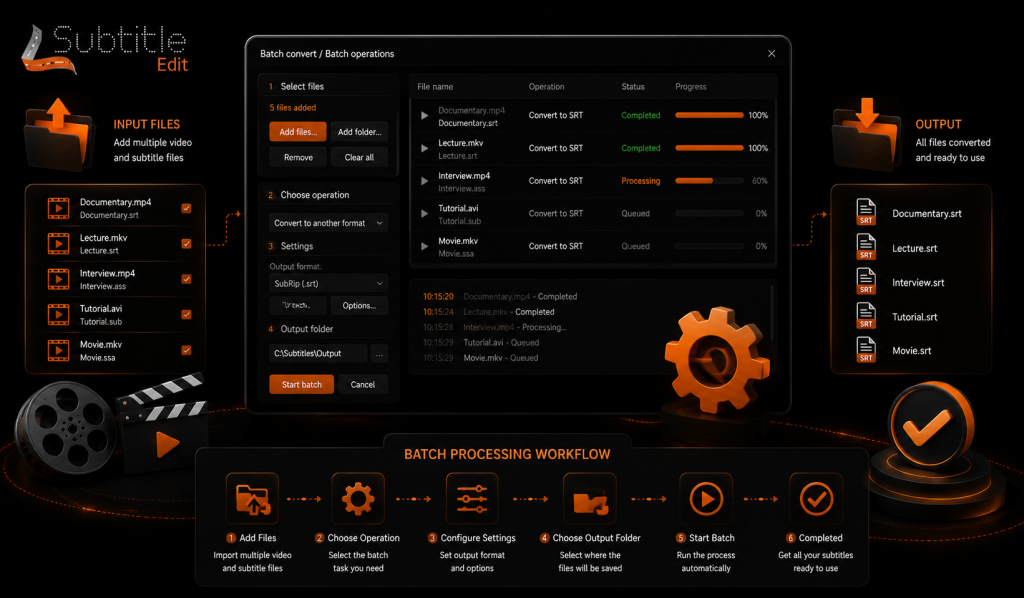This screenshot has height=598, width=1024.
Task: Uncheck the Movie.mkv input file checkbox
Action: [186, 351]
